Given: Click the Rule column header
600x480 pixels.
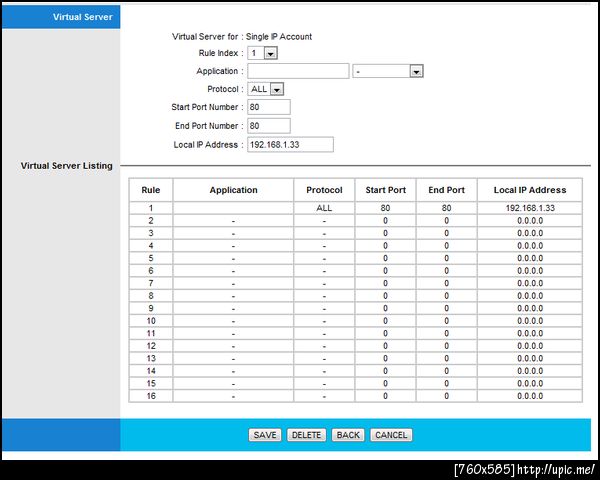Looking at the screenshot, I should pyautogui.click(x=151, y=190).
